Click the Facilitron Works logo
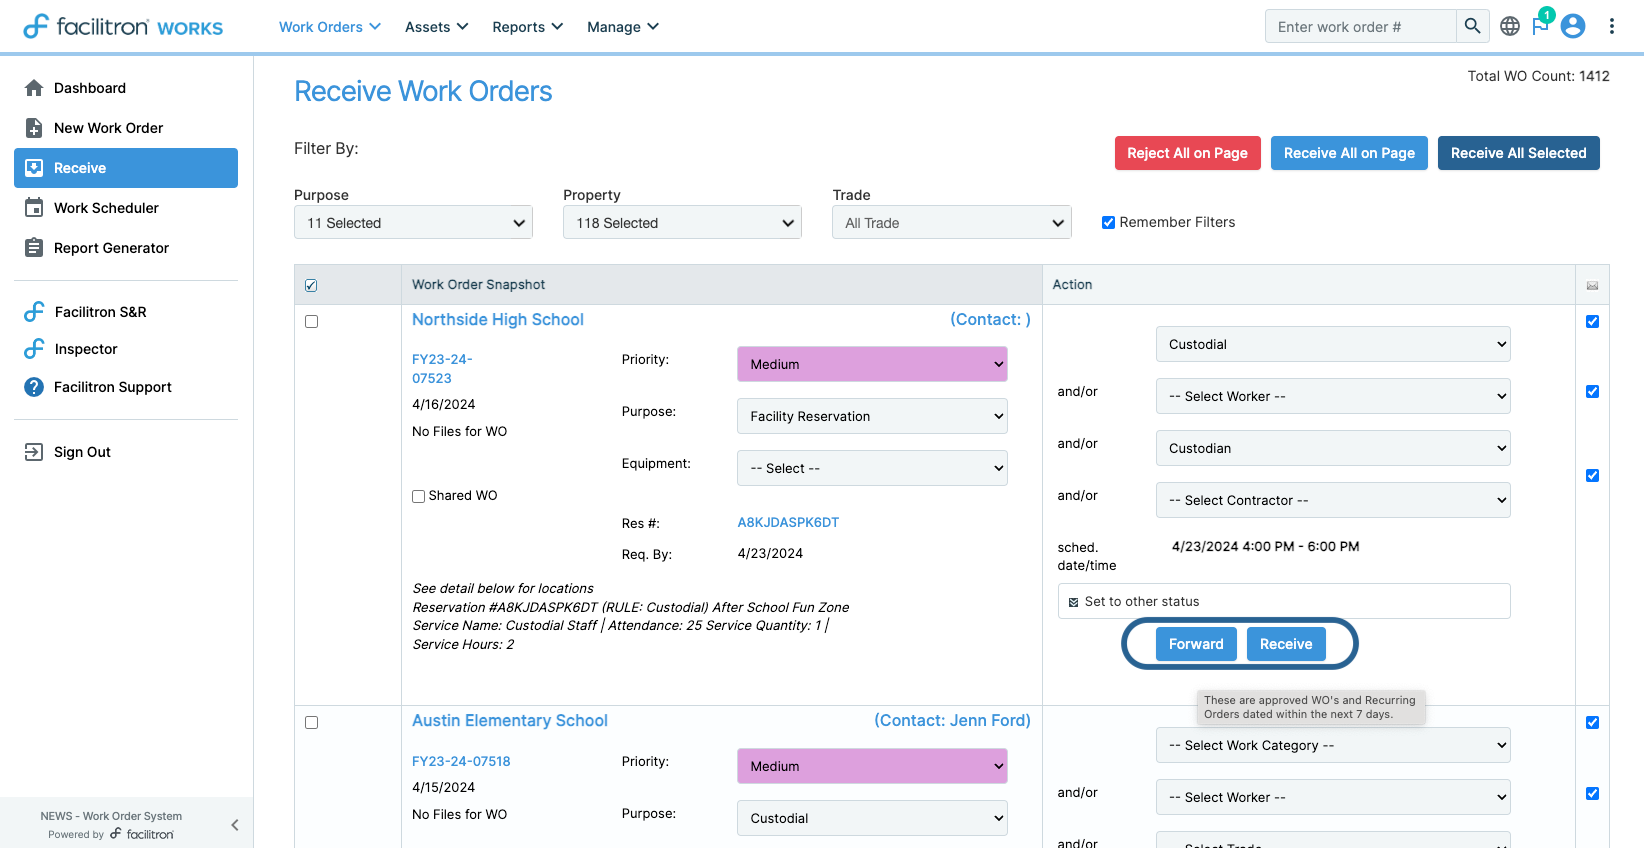The width and height of the screenshot is (1644, 848). pos(123,26)
